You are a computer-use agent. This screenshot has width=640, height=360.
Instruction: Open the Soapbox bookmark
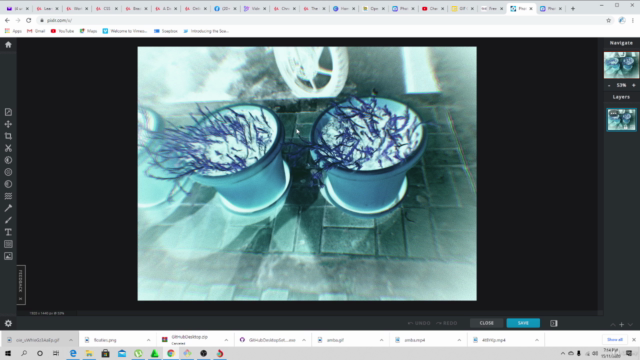point(166,31)
